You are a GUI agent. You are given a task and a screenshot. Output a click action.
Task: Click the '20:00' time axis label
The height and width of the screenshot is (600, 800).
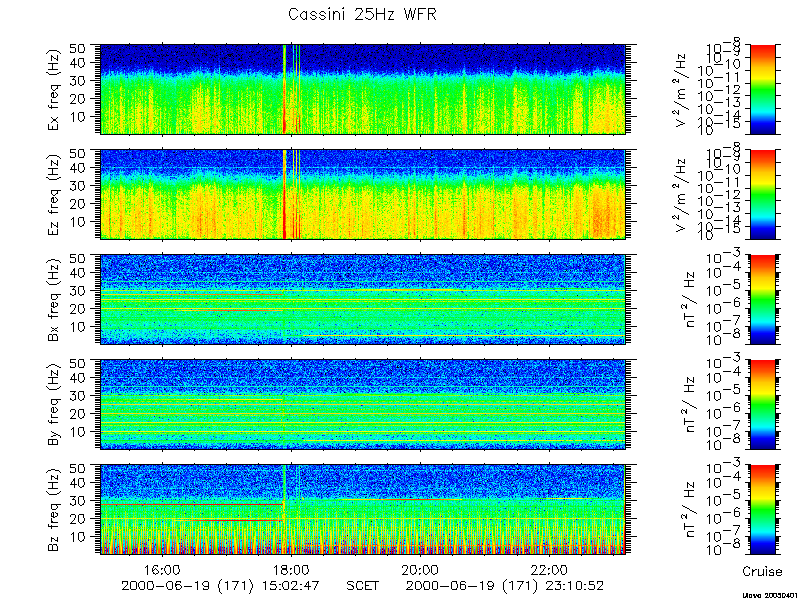pos(420,570)
